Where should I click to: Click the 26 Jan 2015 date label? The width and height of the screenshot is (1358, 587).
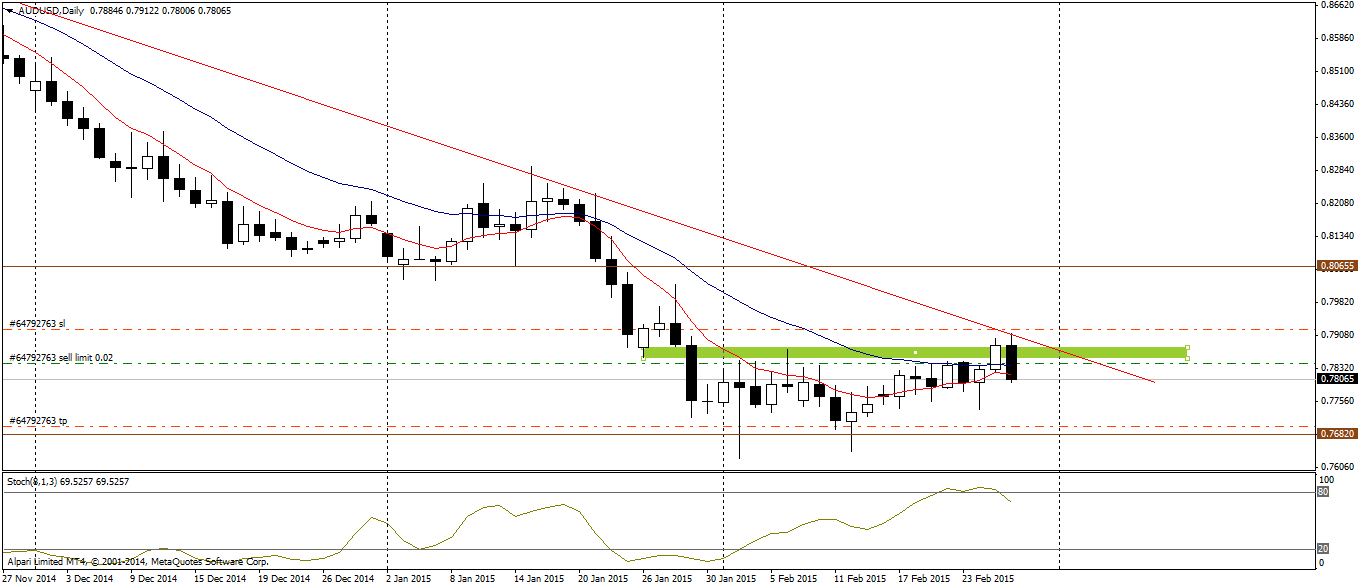click(x=666, y=578)
